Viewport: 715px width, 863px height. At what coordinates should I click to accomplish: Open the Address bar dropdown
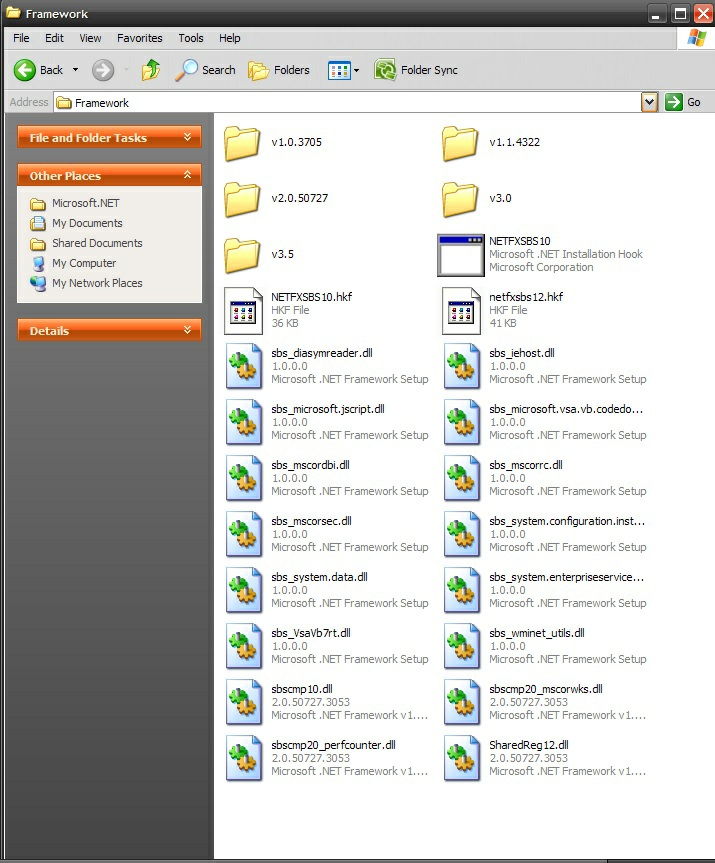pyautogui.click(x=649, y=102)
